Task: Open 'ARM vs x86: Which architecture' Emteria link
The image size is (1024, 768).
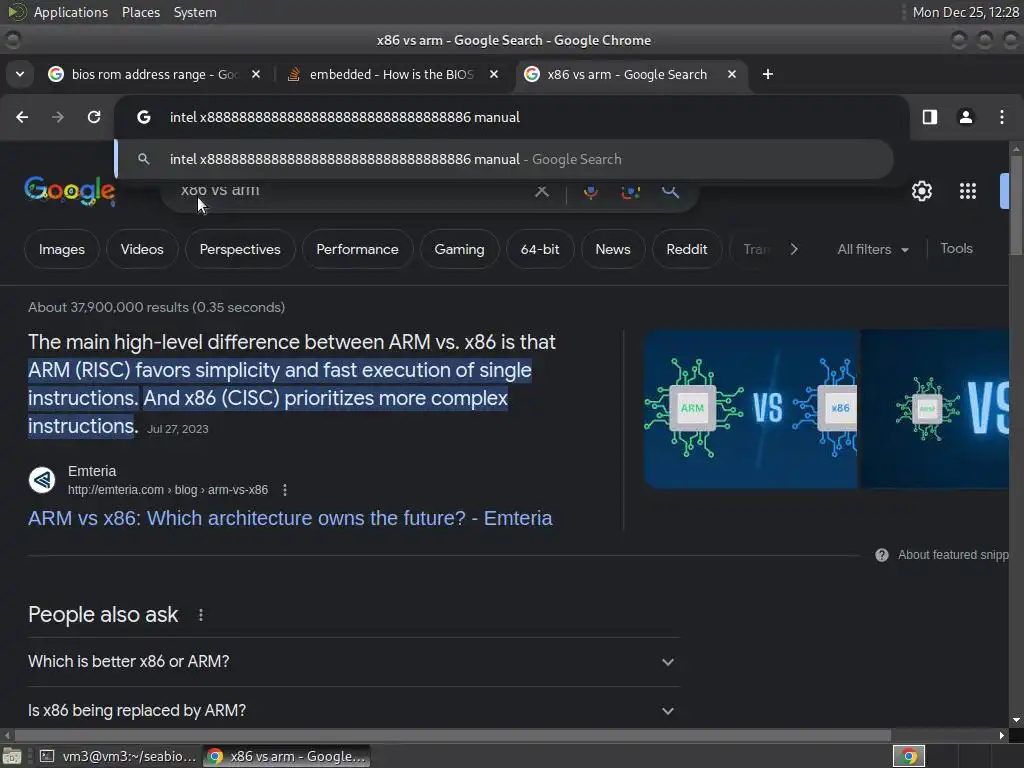Action: (x=290, y=518)
